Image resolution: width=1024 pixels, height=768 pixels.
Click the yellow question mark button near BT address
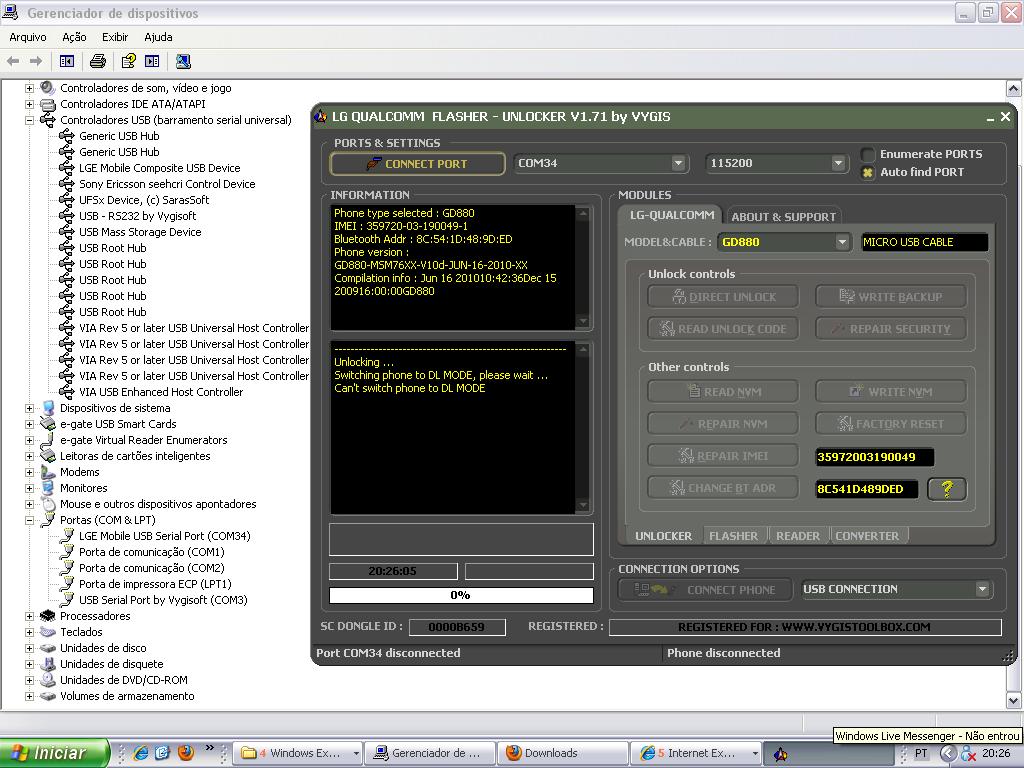coord(946,488)
